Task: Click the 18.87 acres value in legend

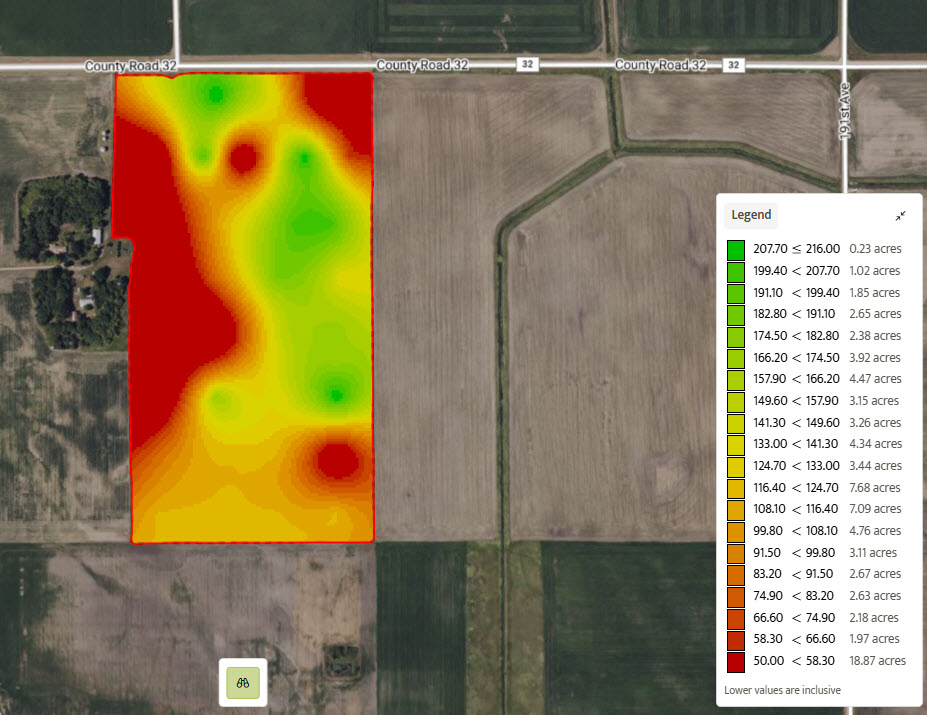Action: tap(877, 661)
